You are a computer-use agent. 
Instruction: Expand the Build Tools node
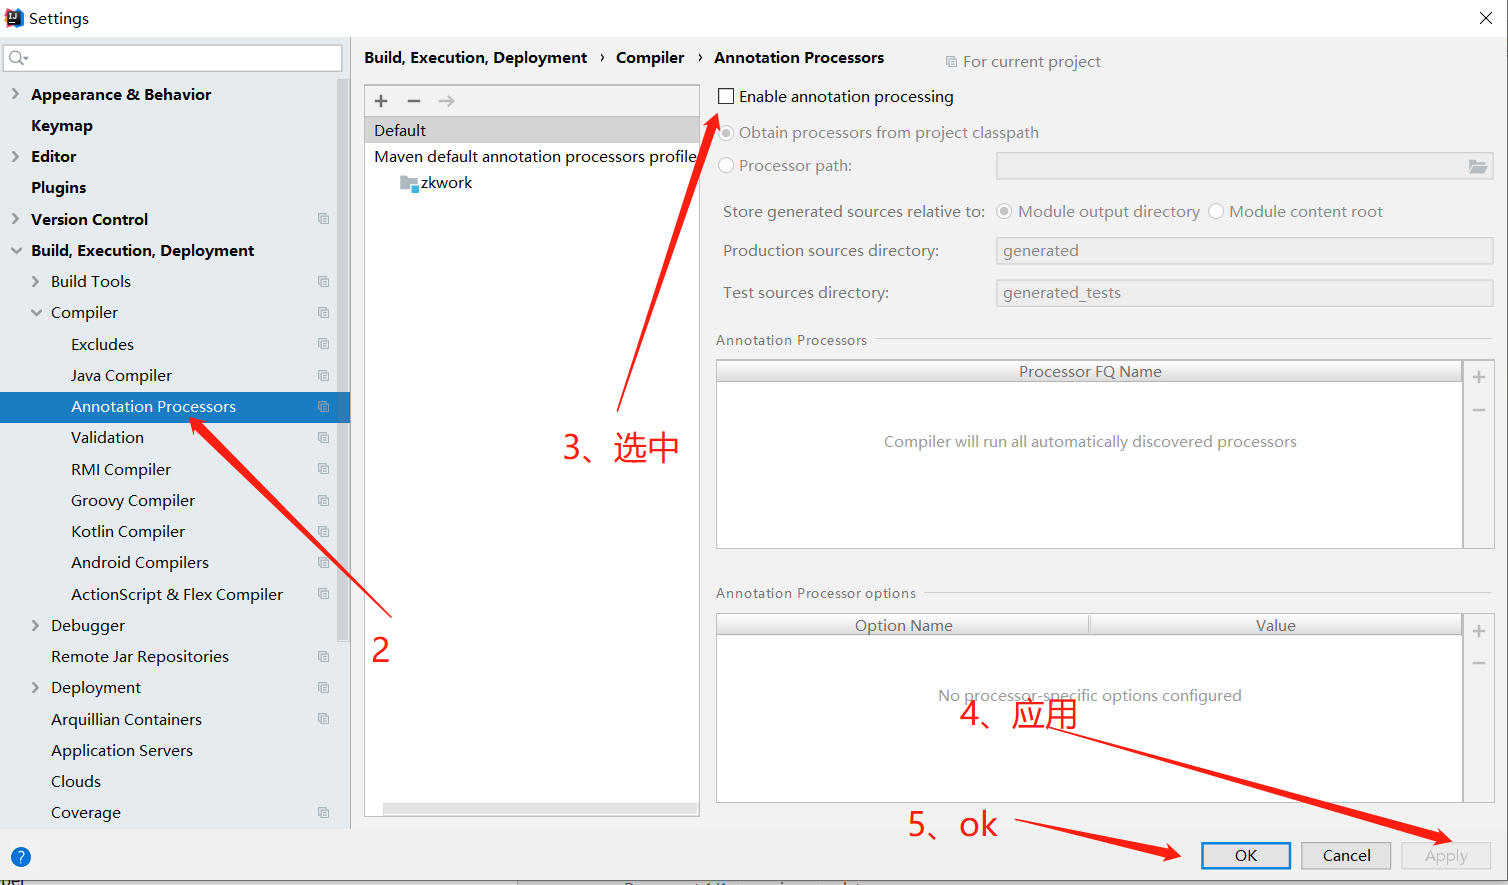tap(36, 282)
